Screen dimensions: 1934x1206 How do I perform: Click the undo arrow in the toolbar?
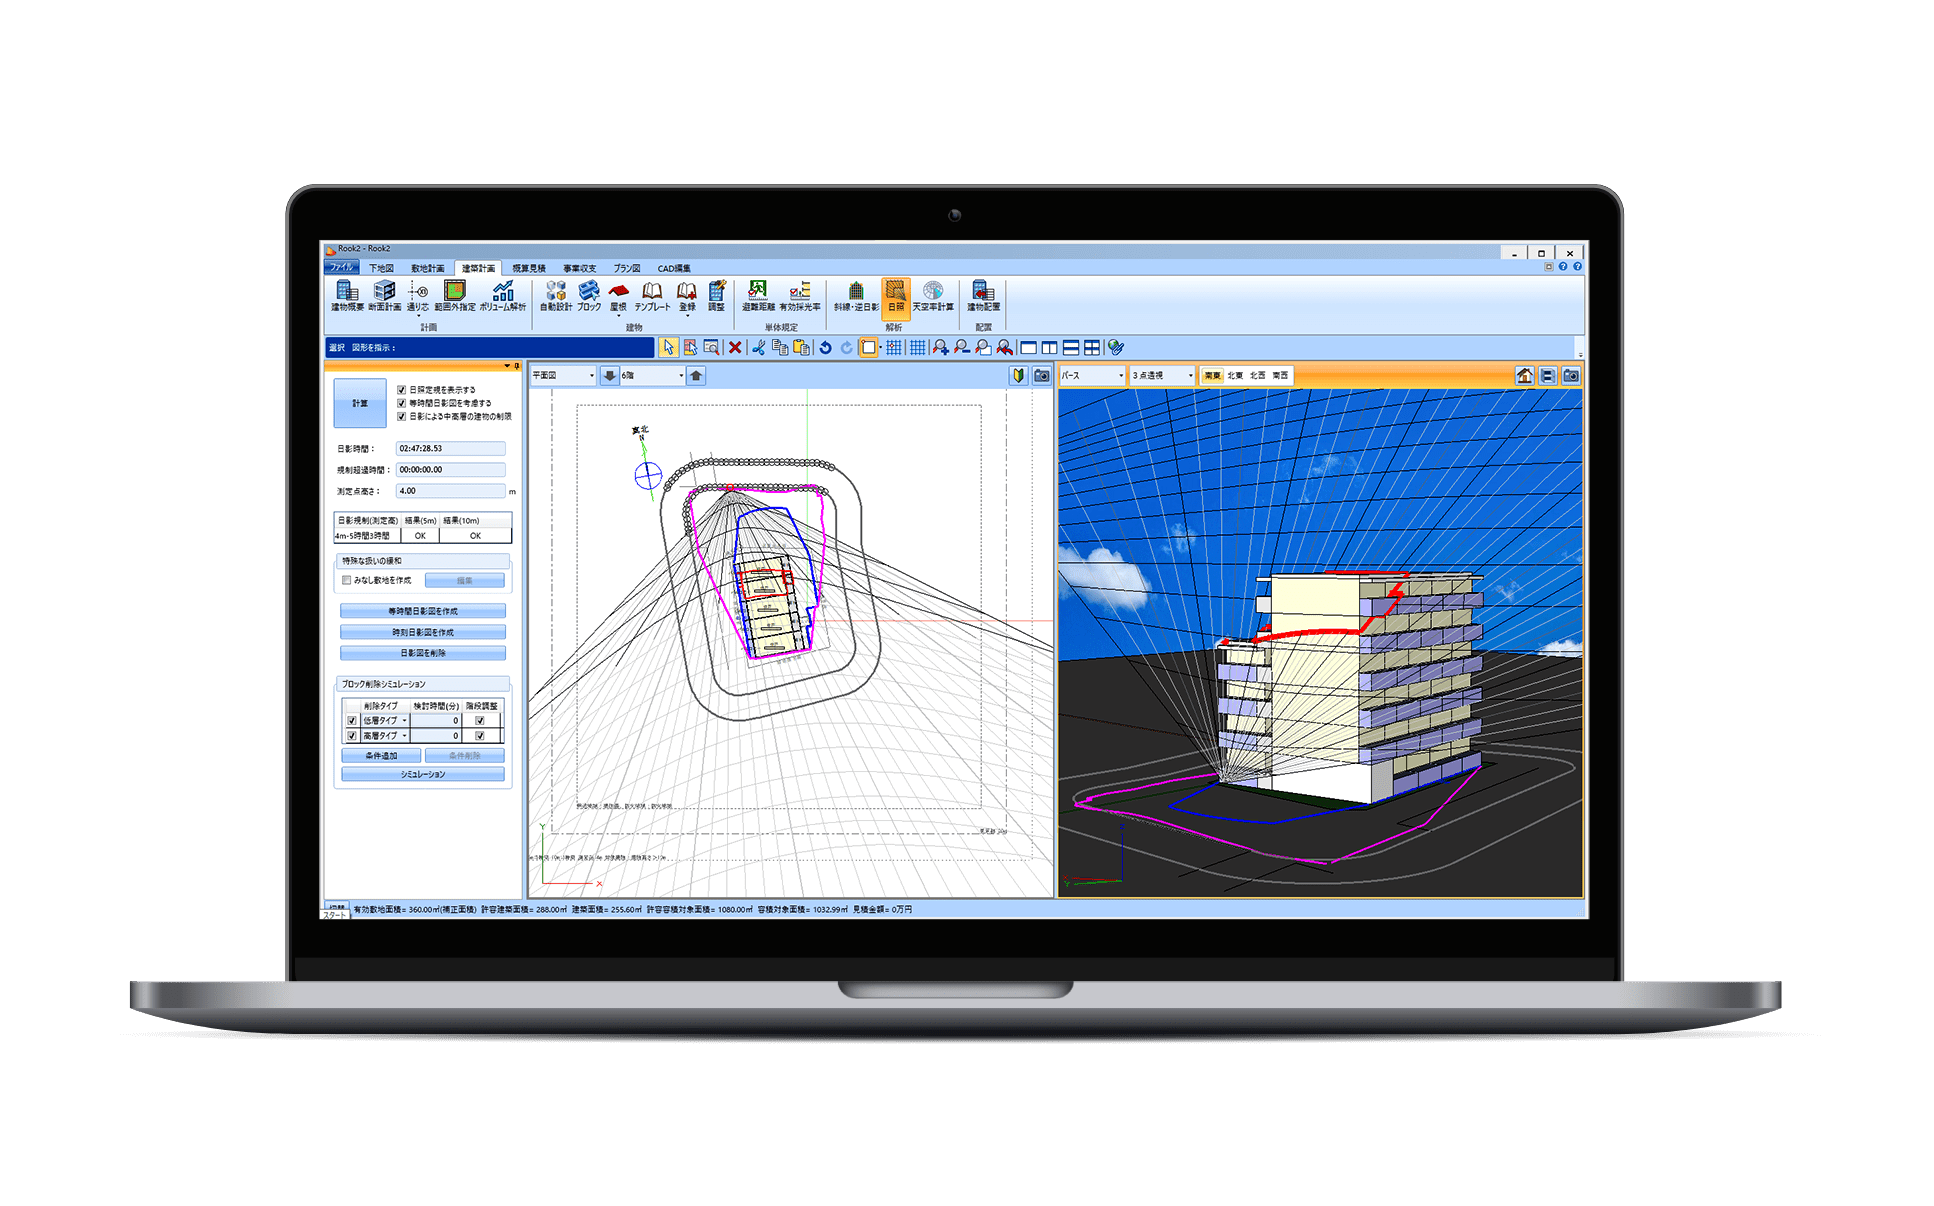[825, 348]
